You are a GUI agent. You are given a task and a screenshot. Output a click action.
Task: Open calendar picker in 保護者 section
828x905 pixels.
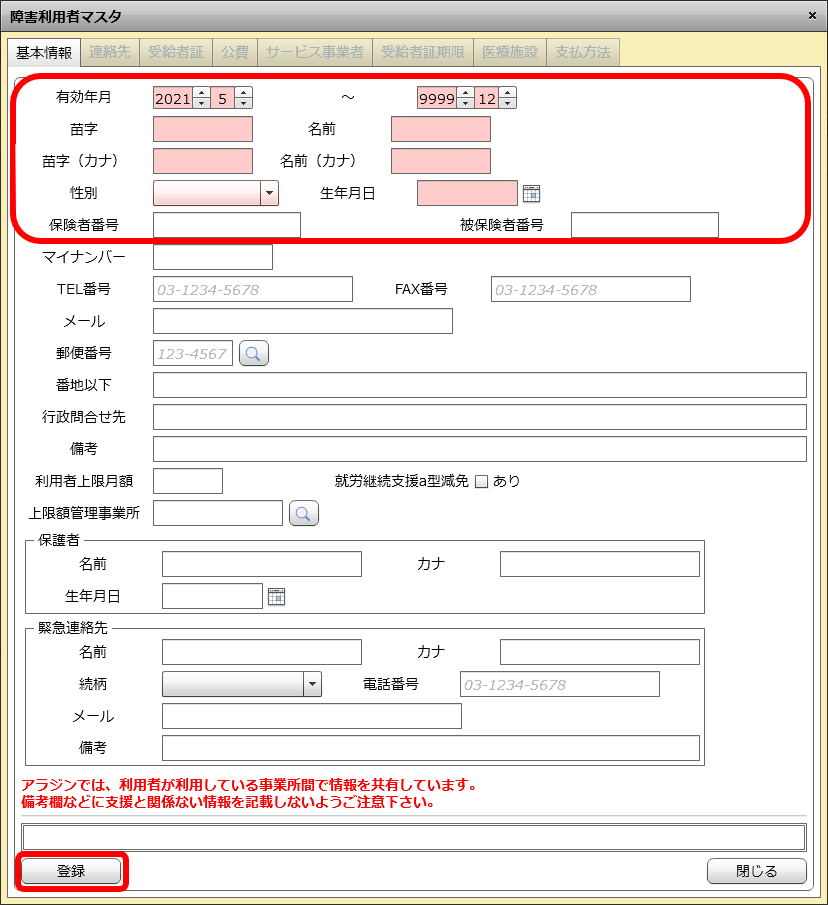pyautogui.click(x=276, y=597)
